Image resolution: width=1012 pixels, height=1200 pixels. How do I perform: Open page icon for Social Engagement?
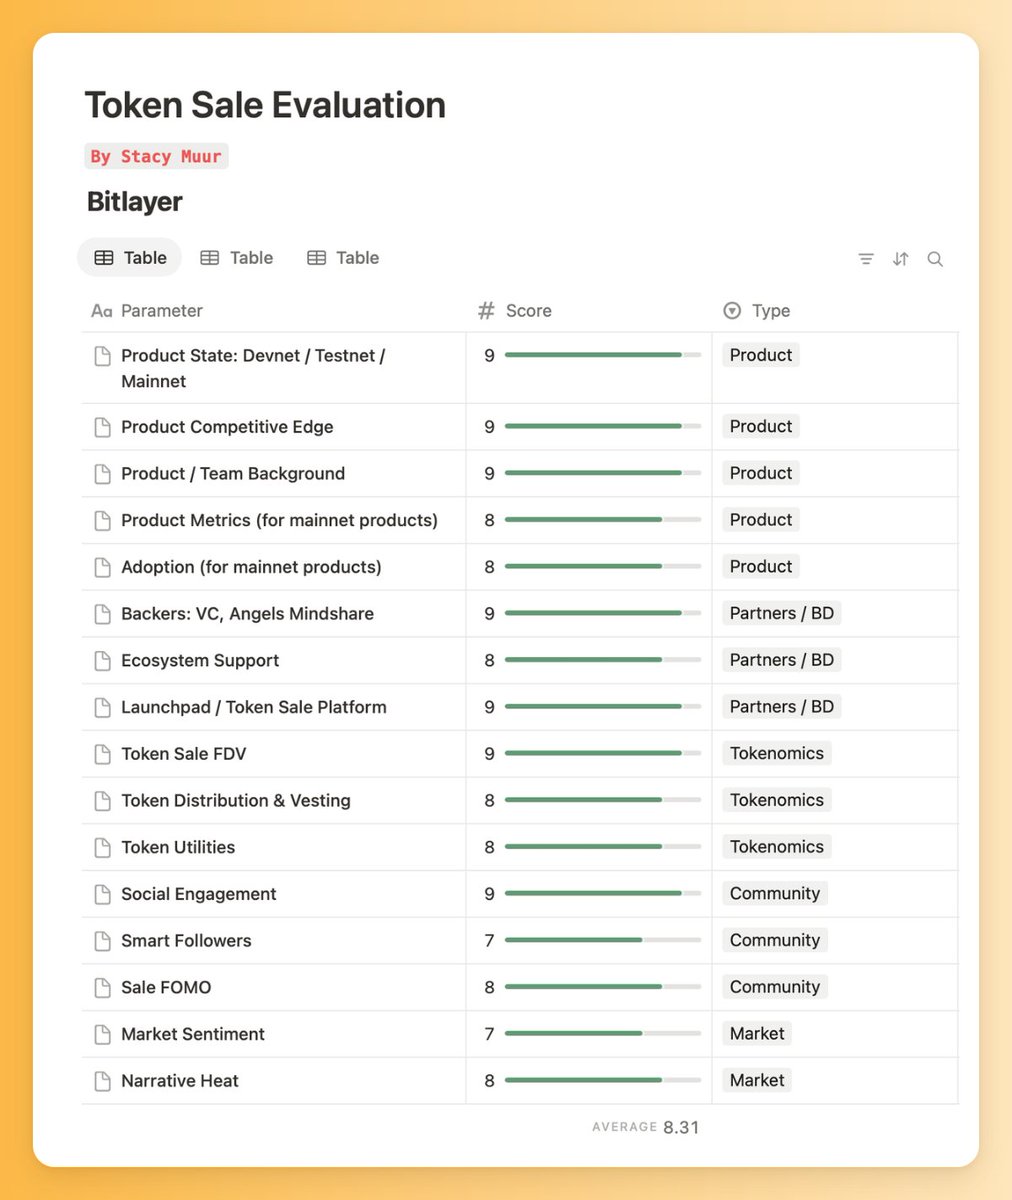[x=102, y=894]
